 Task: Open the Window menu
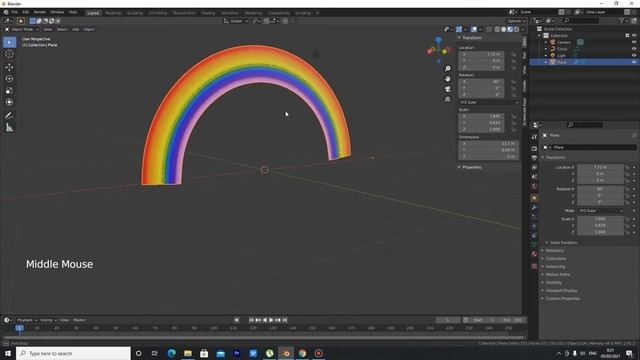coord(57,12)
